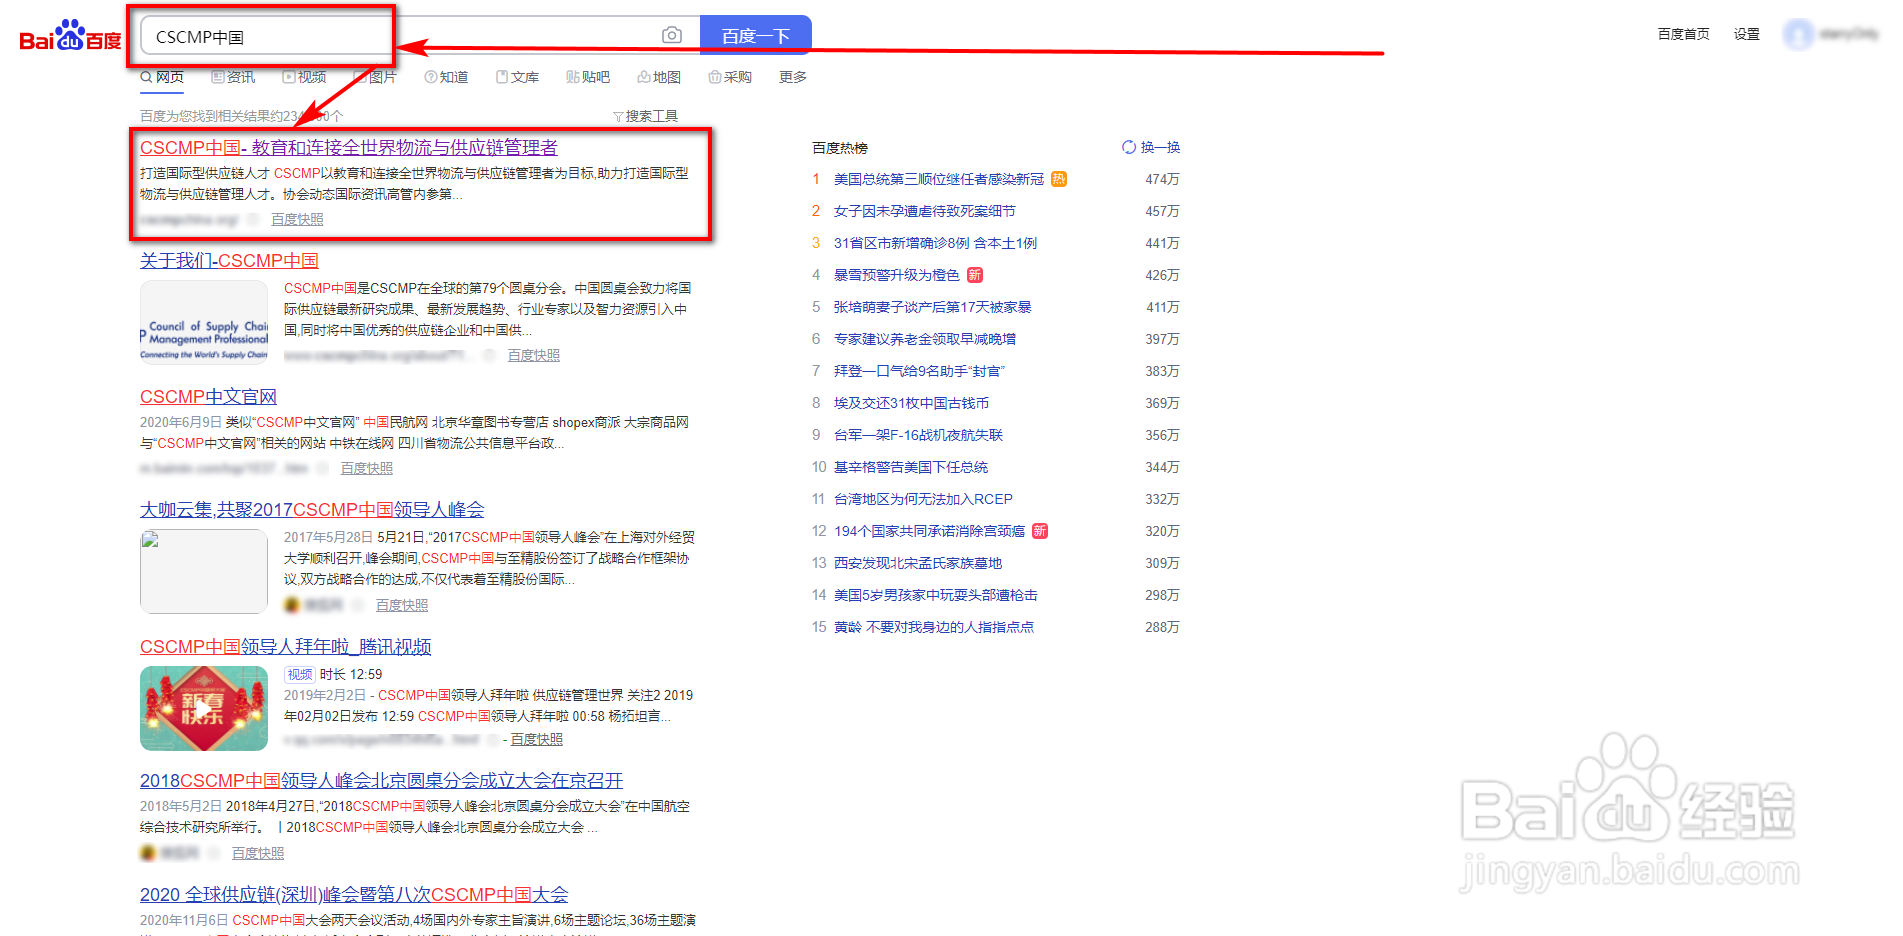Click the broken image thumbnail for 2017 summit
The height and width of the screenshot is (936, 1903).
pyautogui.click(x=204, y=571)
